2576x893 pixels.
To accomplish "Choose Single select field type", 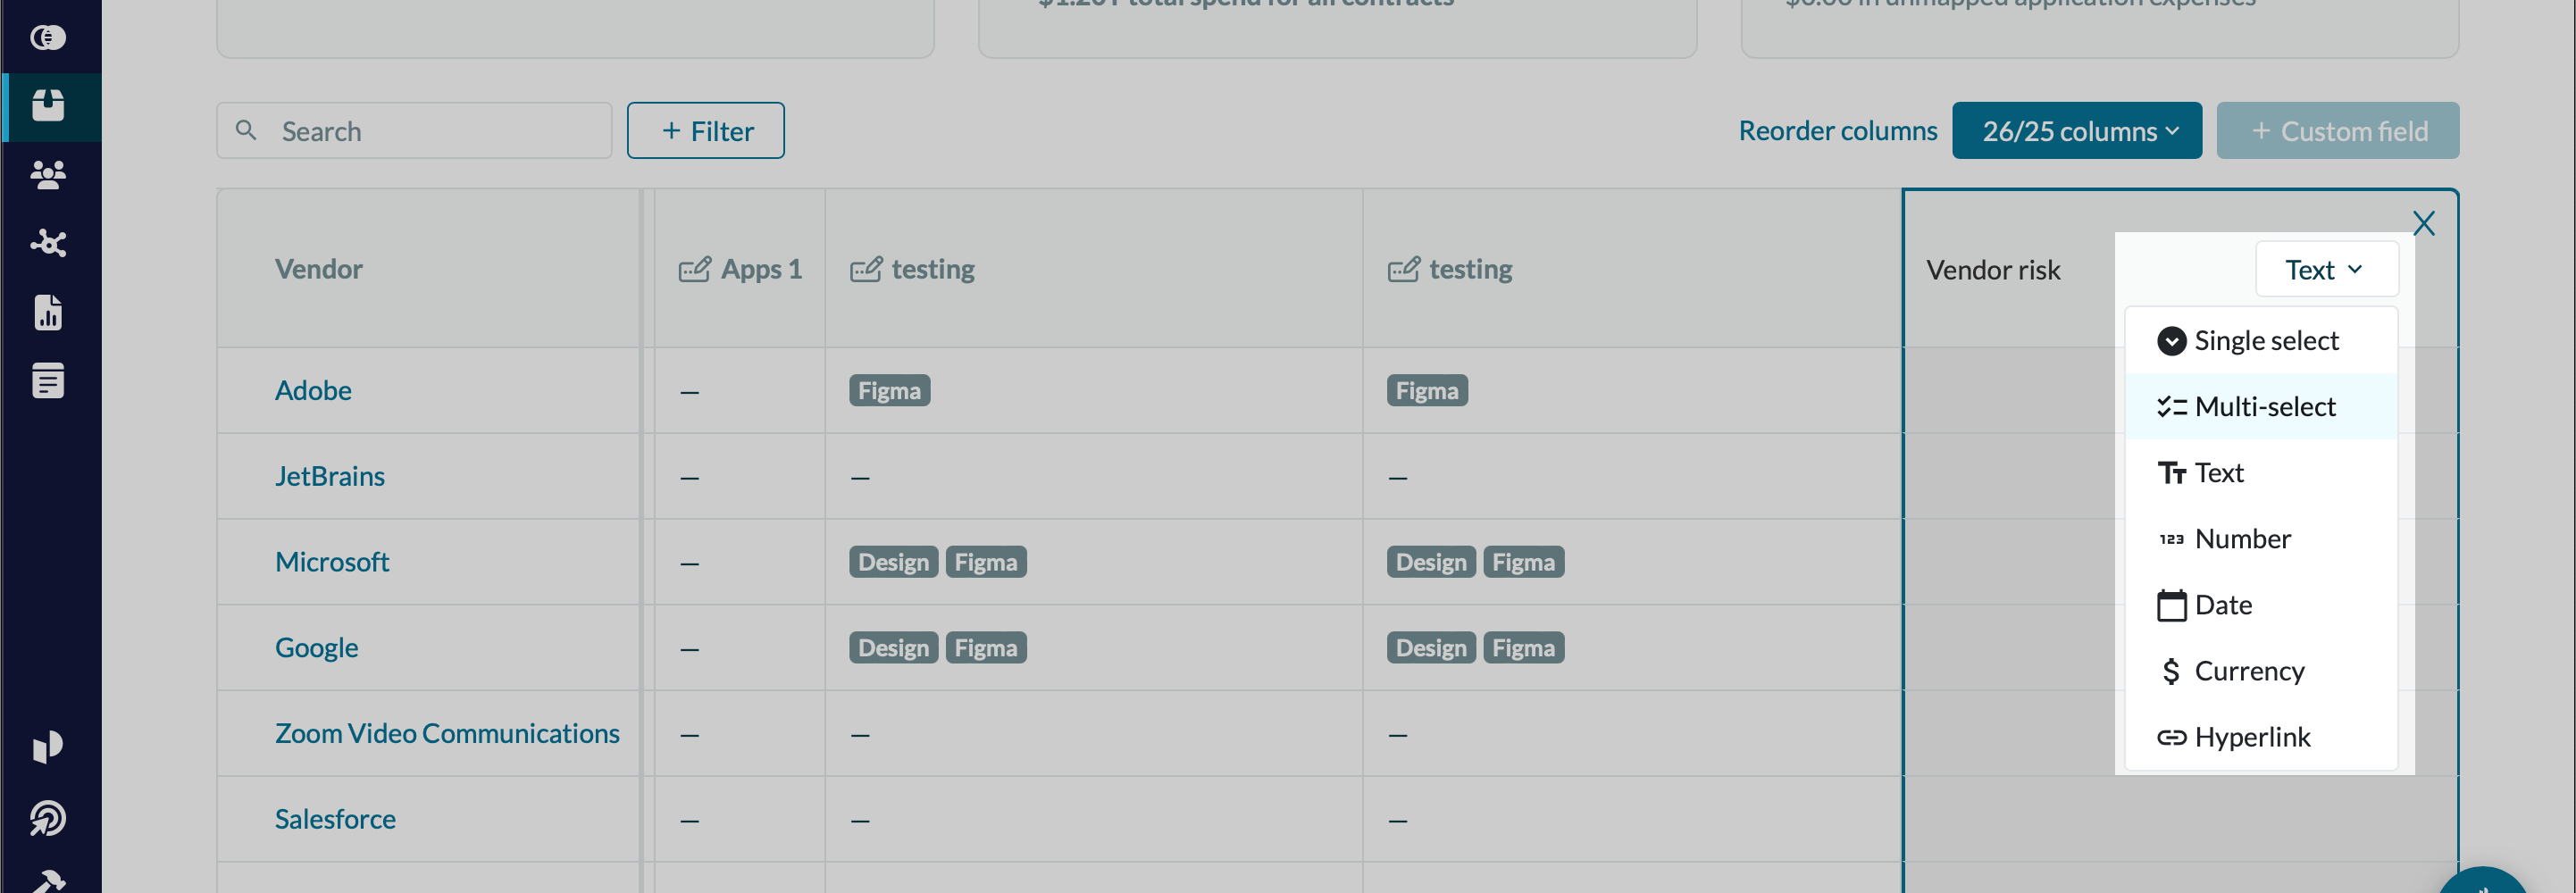I will (2260, 340).
